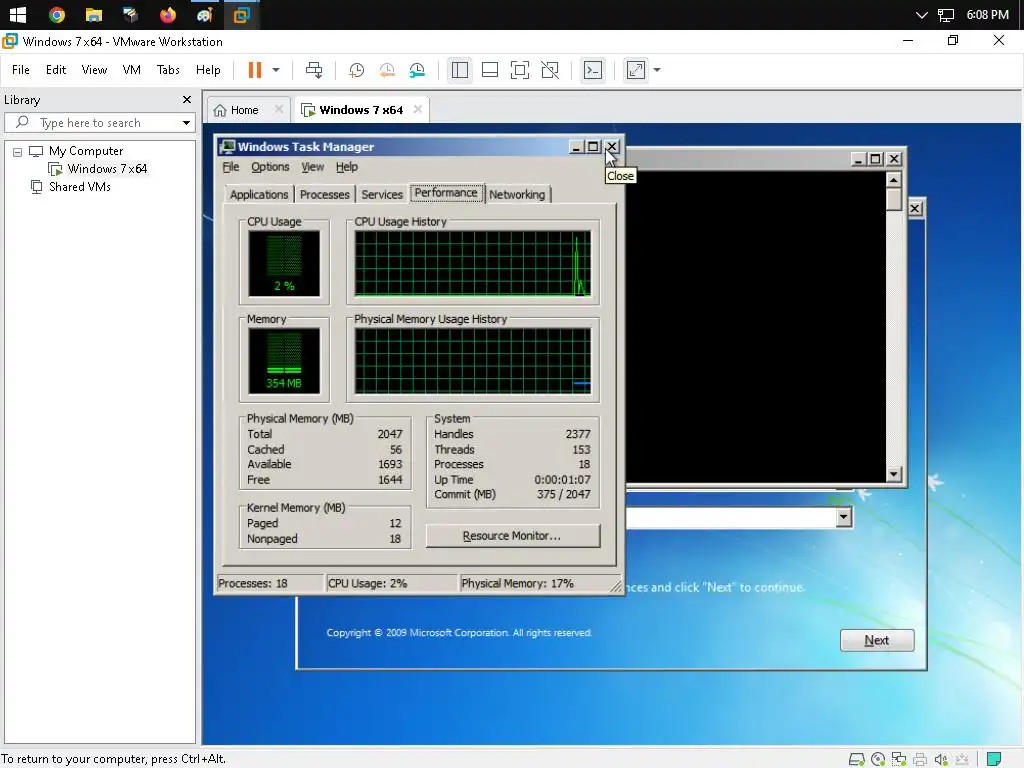Open Chrome from the taskbar
Screen dimensions: 1024x768
(x=57, y=14)
